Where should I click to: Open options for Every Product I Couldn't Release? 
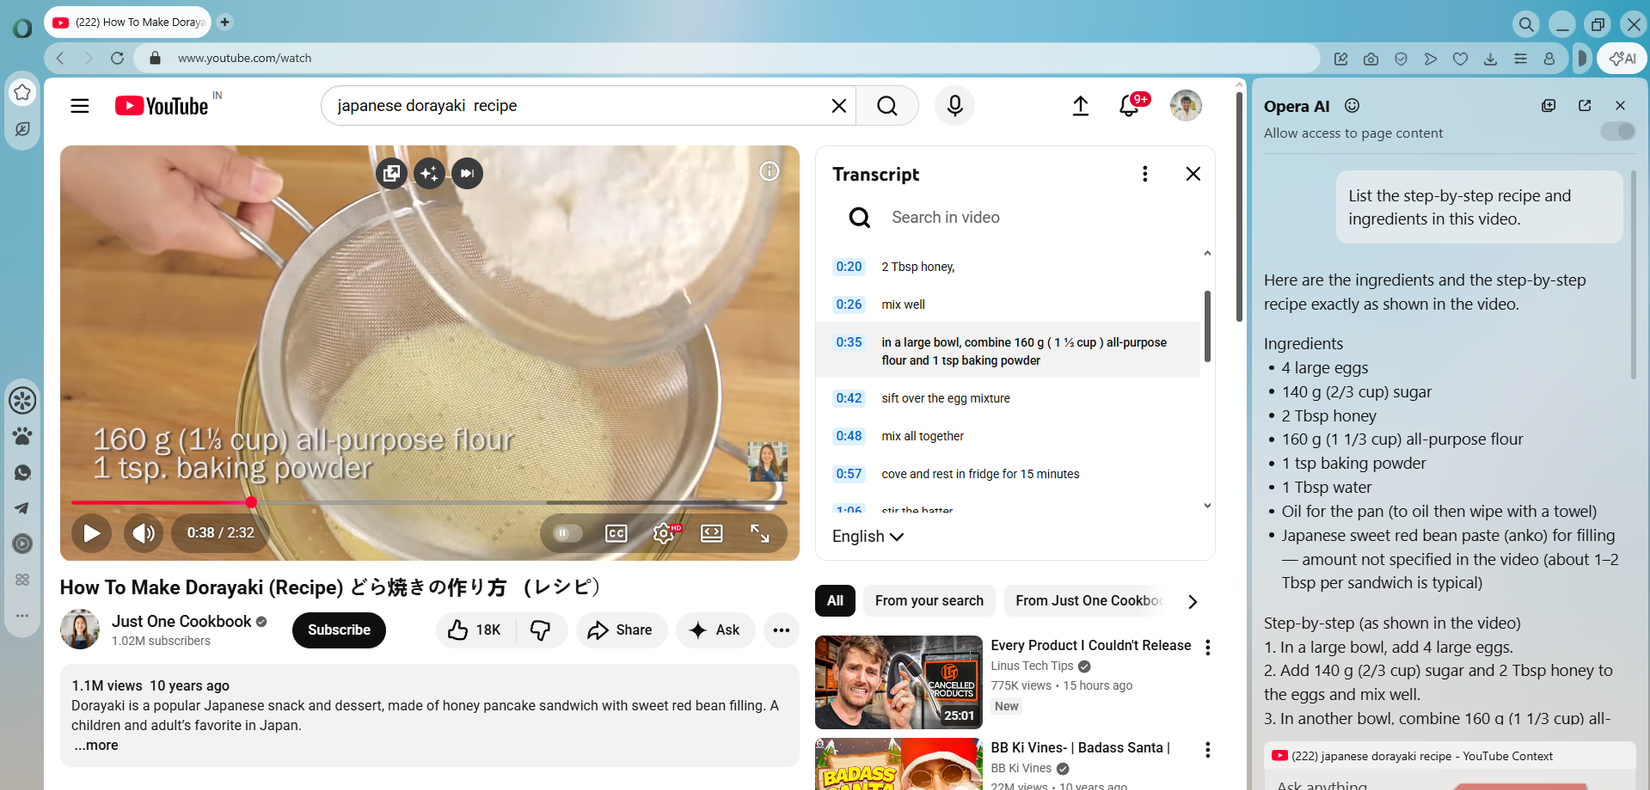pyautogui.click(x=1208, y=647)
